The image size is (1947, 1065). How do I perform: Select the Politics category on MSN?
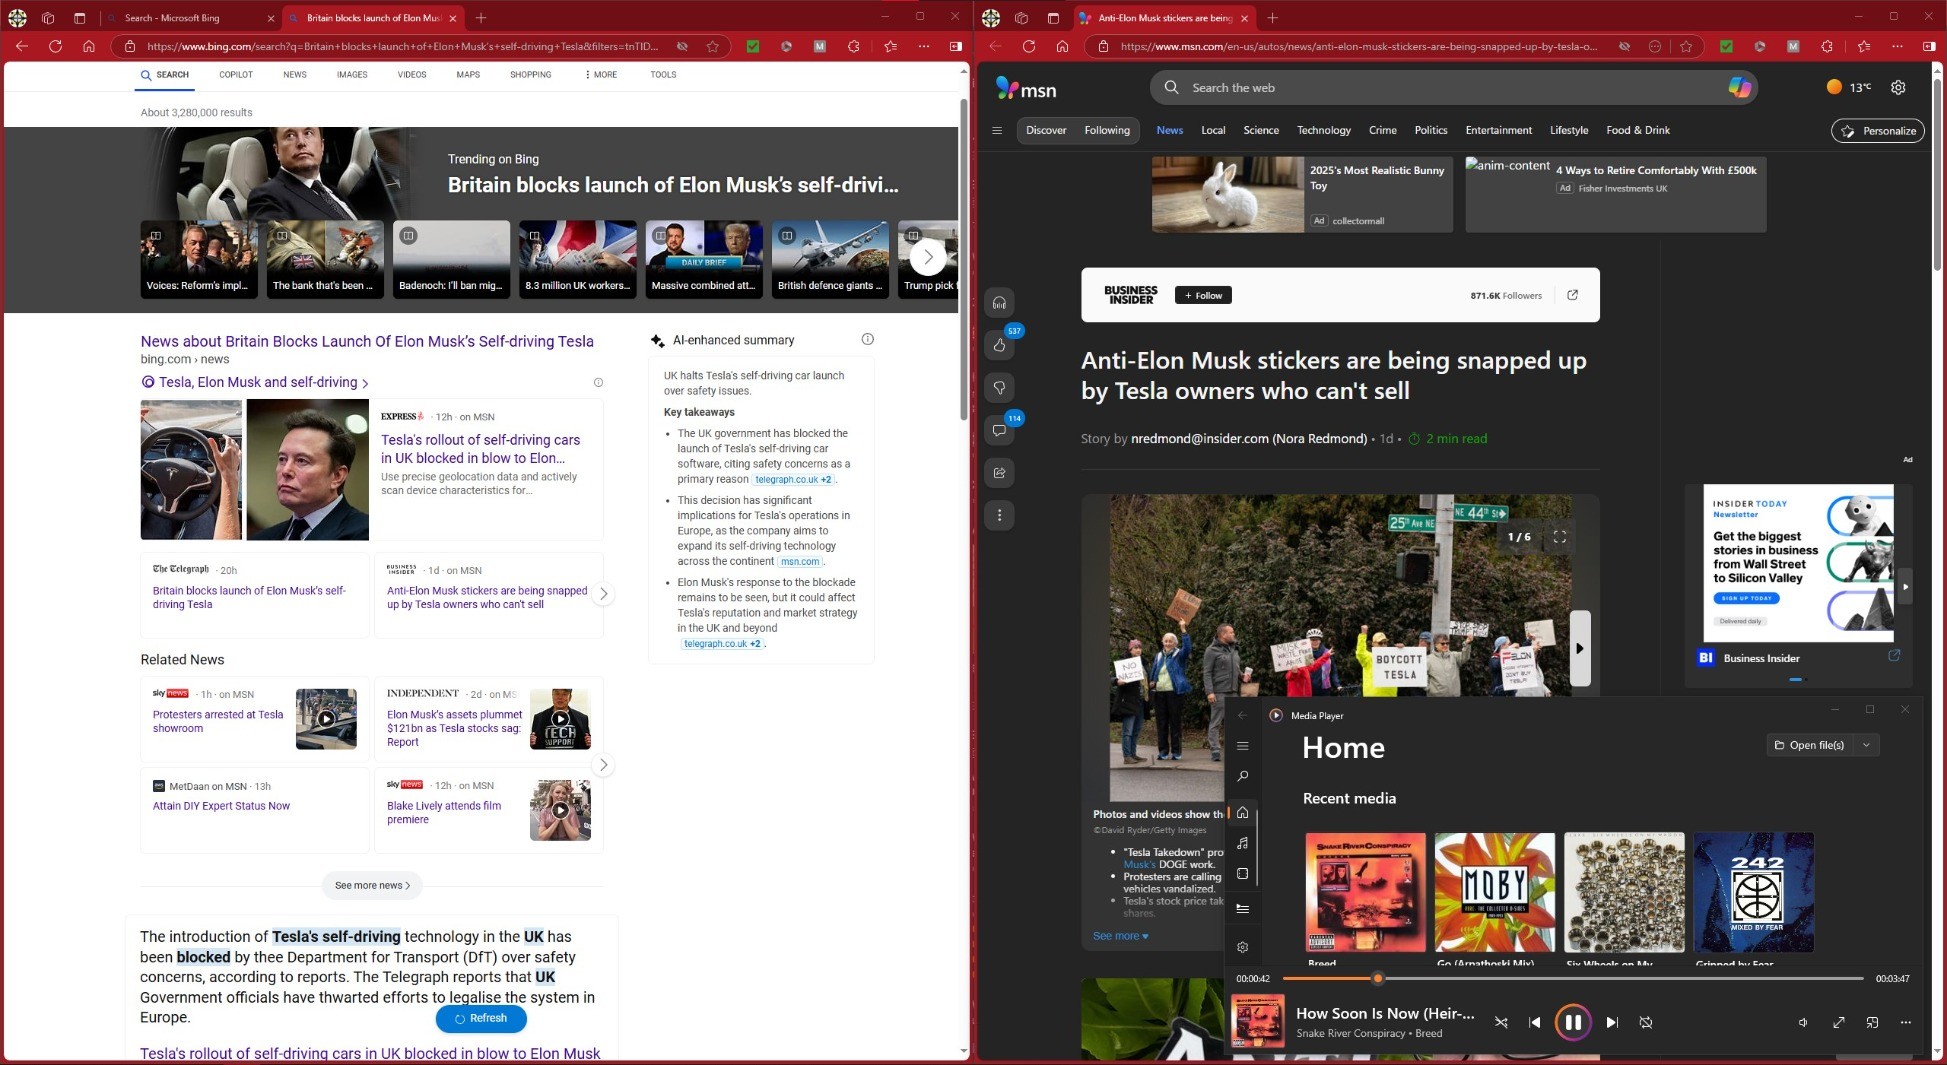coord(1430,130)
